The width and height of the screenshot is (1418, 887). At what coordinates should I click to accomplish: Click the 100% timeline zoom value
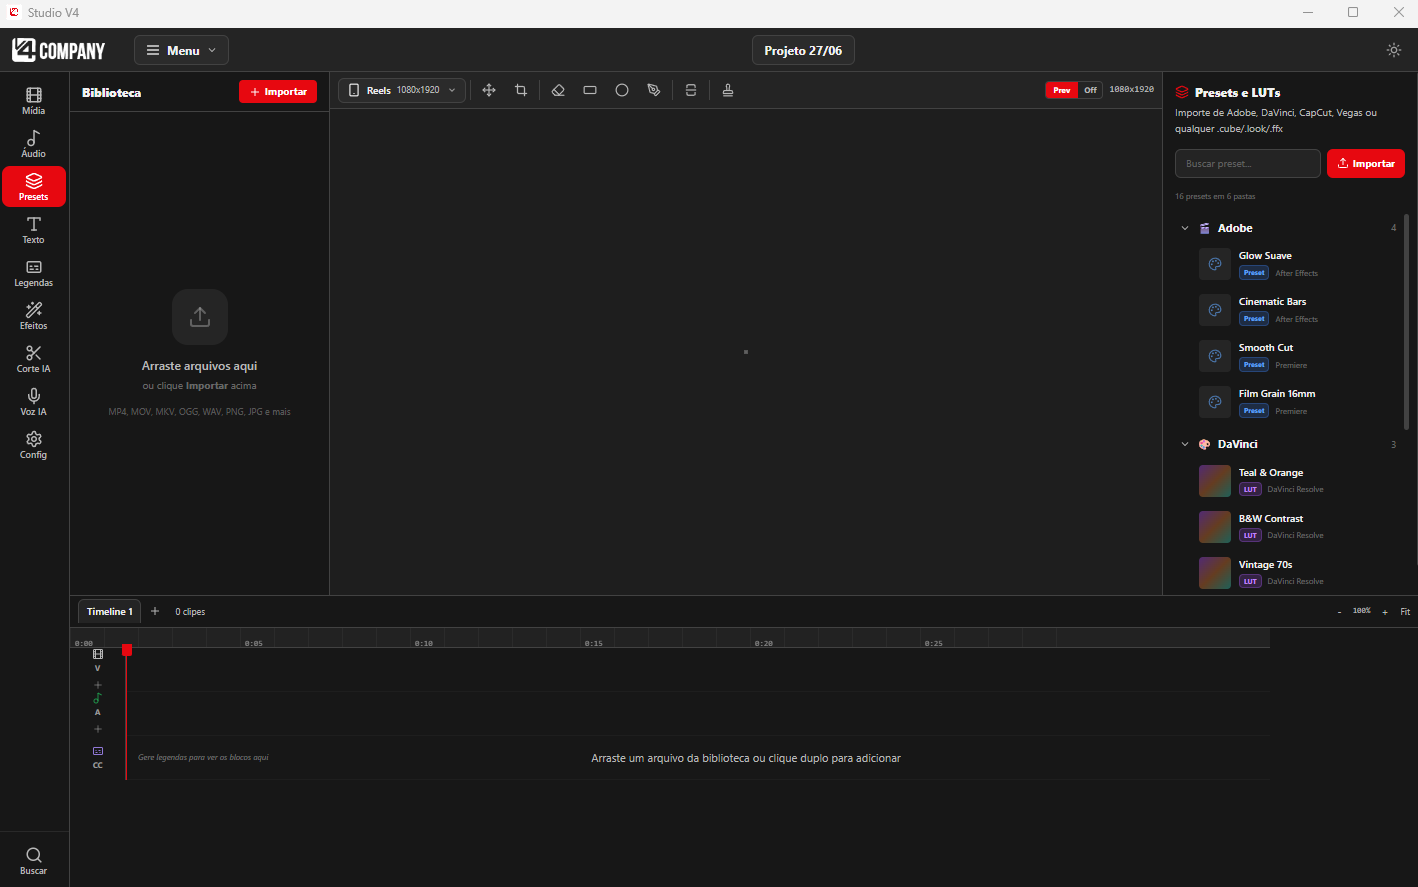pos(1362,611)
